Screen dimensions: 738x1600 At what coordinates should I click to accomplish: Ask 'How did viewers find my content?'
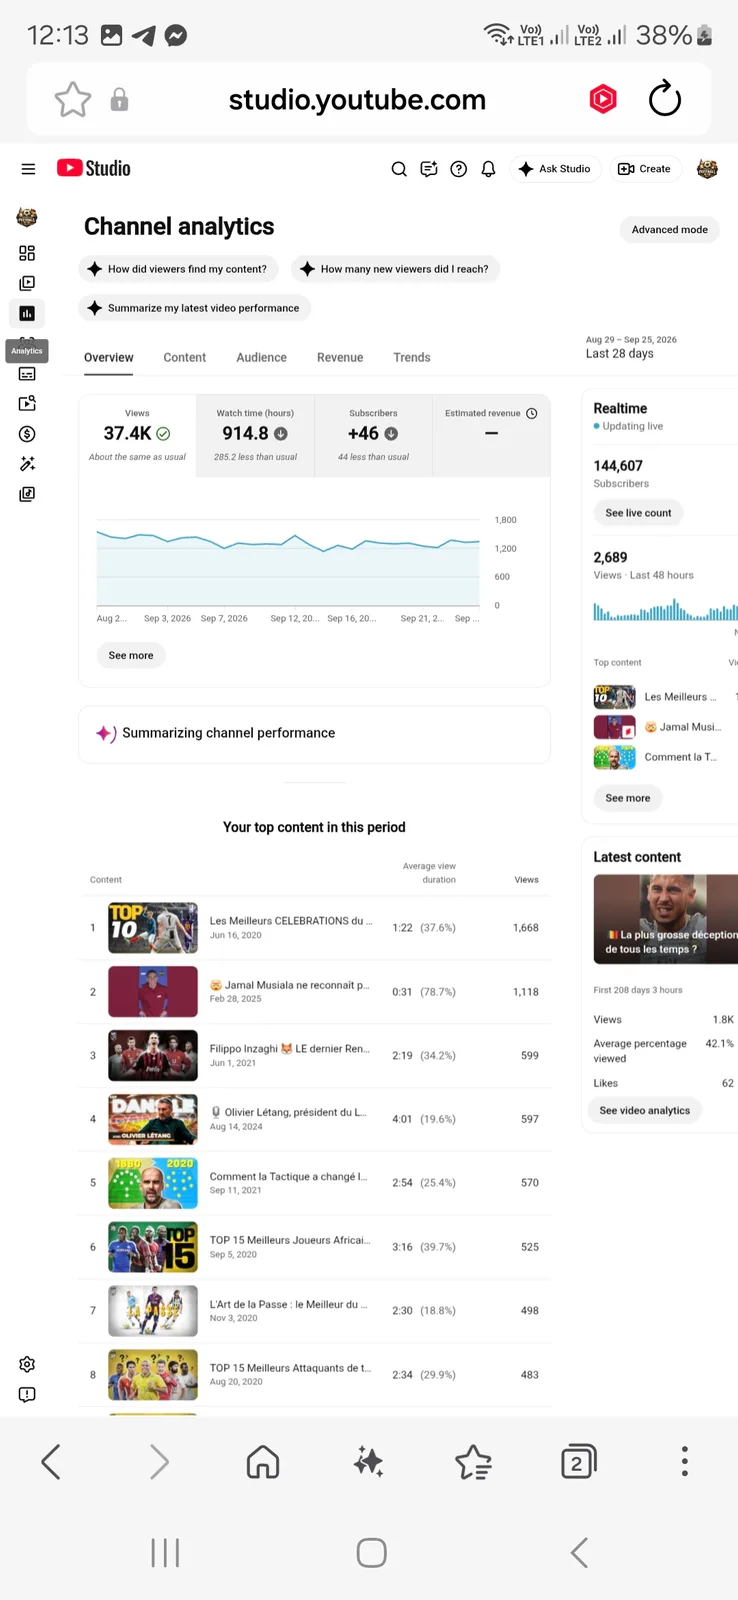pyautogui.click(x=178, y=269)
